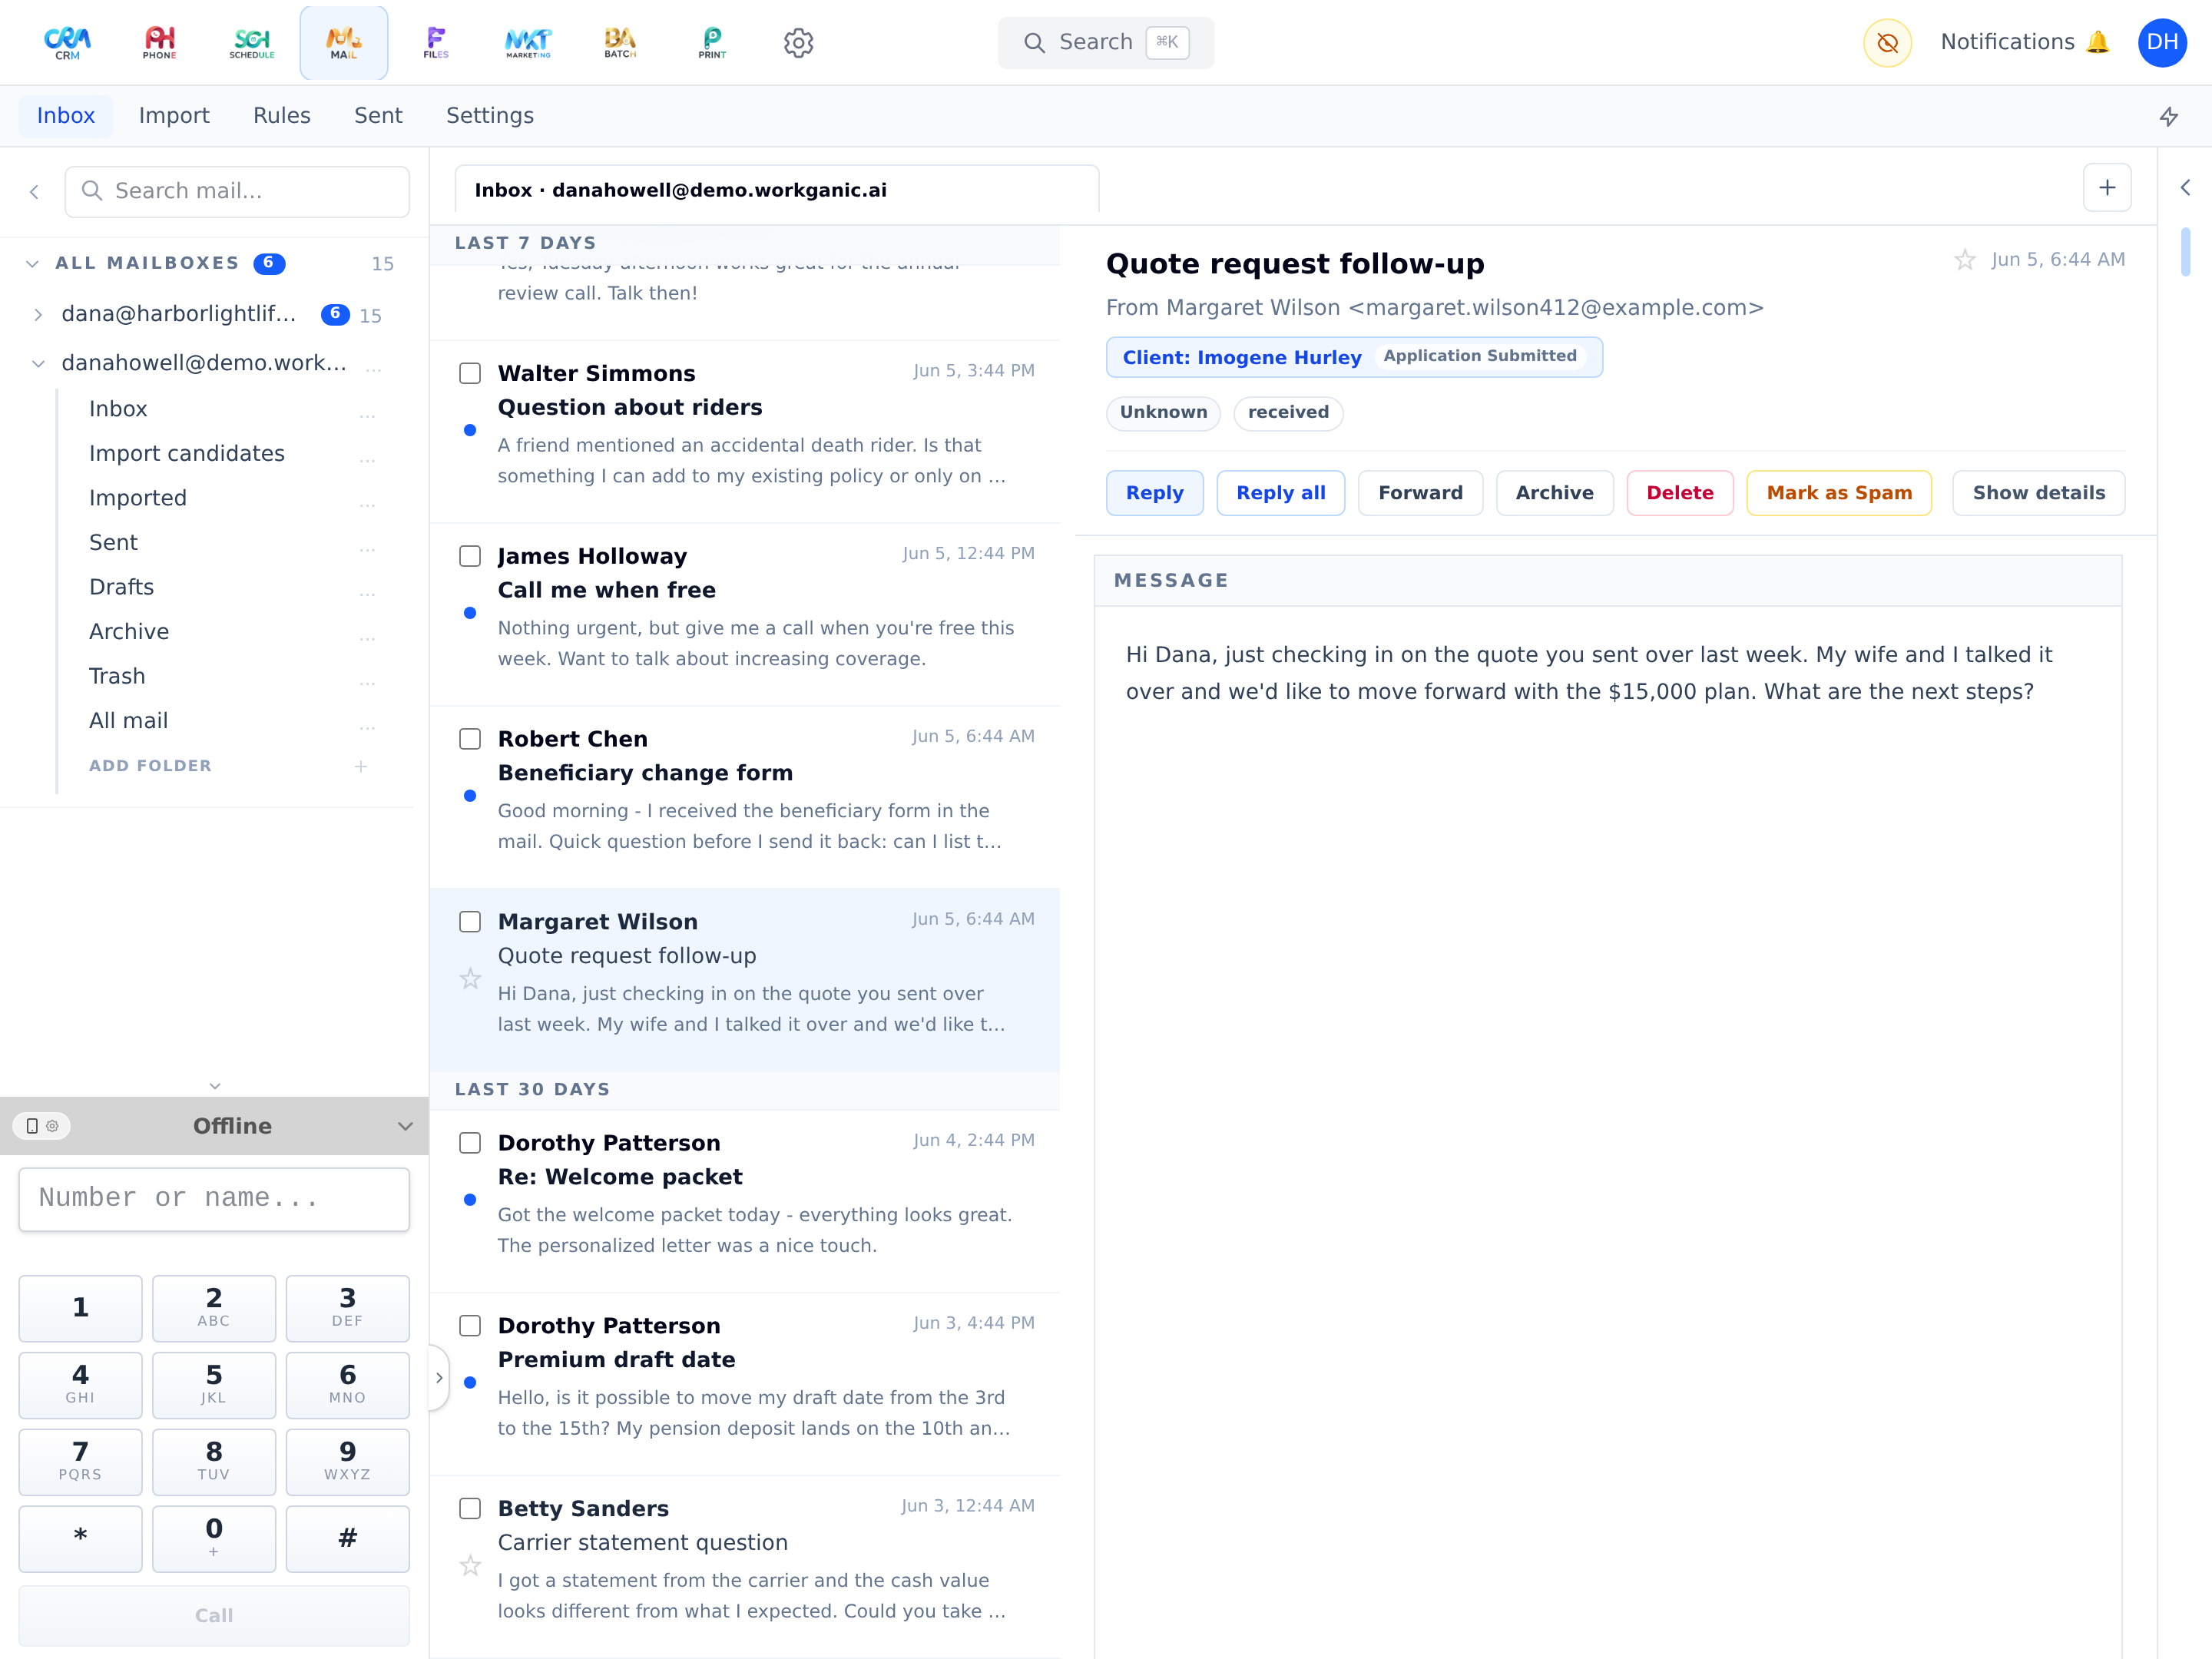Collapse the right side panel chevron
The image size is (2212, 1659).
click(2185, 188)
